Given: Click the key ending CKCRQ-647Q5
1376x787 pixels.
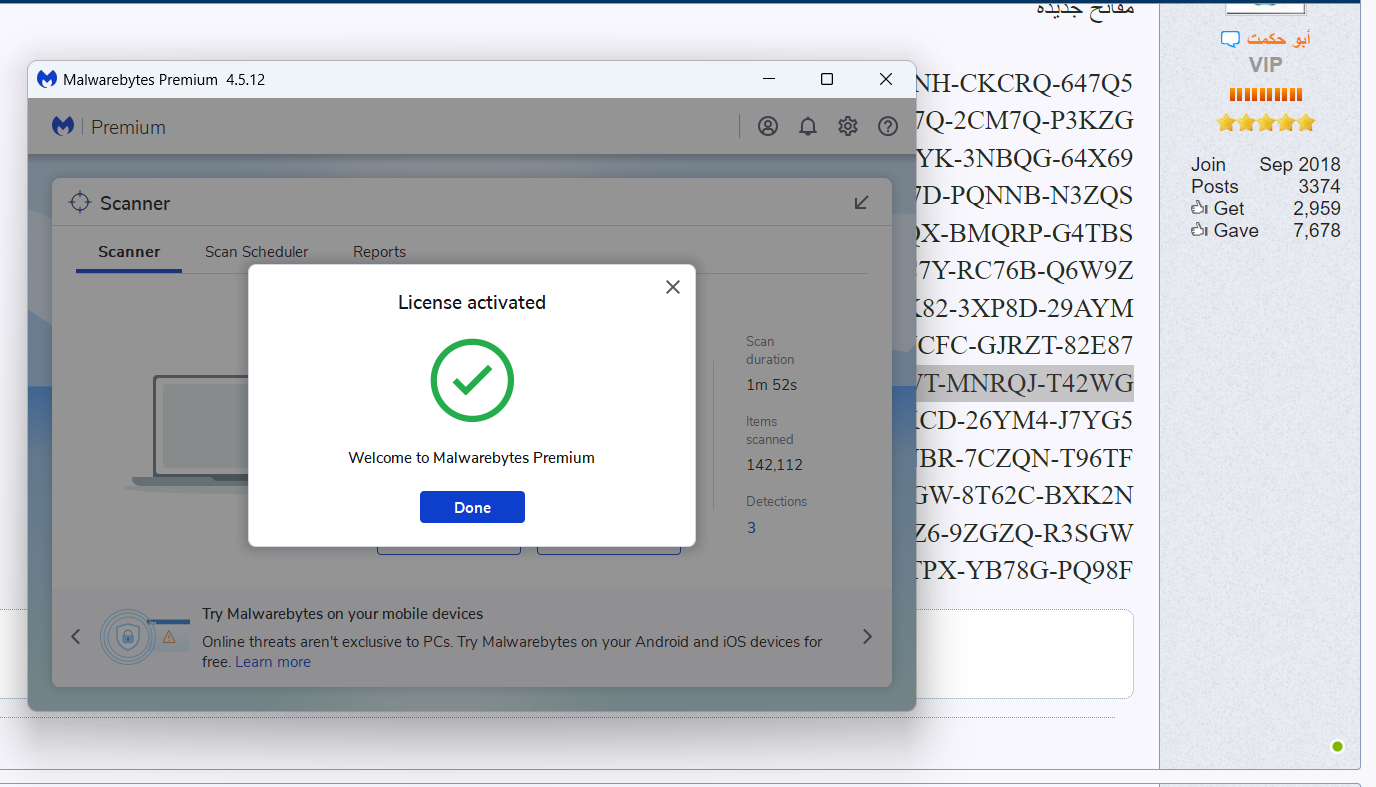Looking at the screenshot, I should tap(1025, 83).
